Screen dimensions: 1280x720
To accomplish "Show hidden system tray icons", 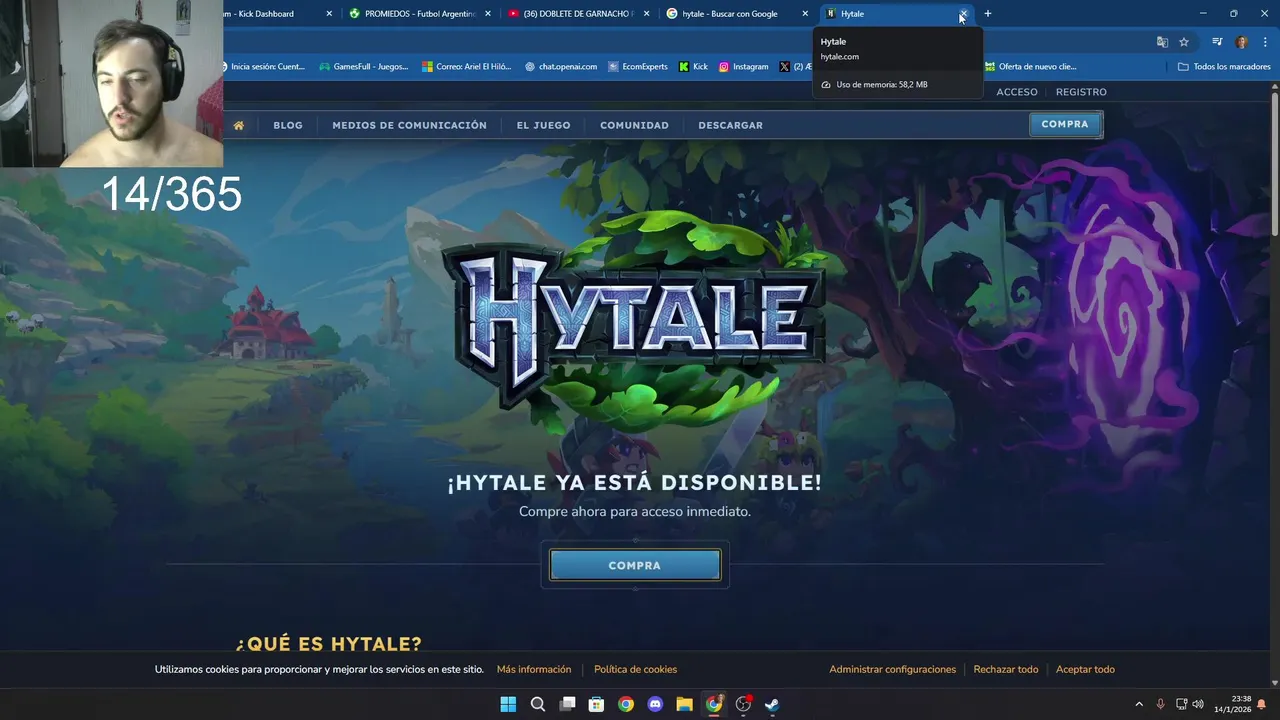I will [x=1138, y=704].
